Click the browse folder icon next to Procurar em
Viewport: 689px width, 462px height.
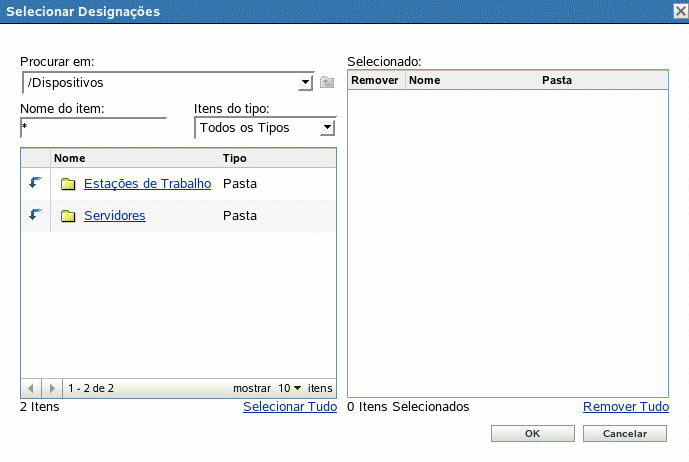pos(327,82)
